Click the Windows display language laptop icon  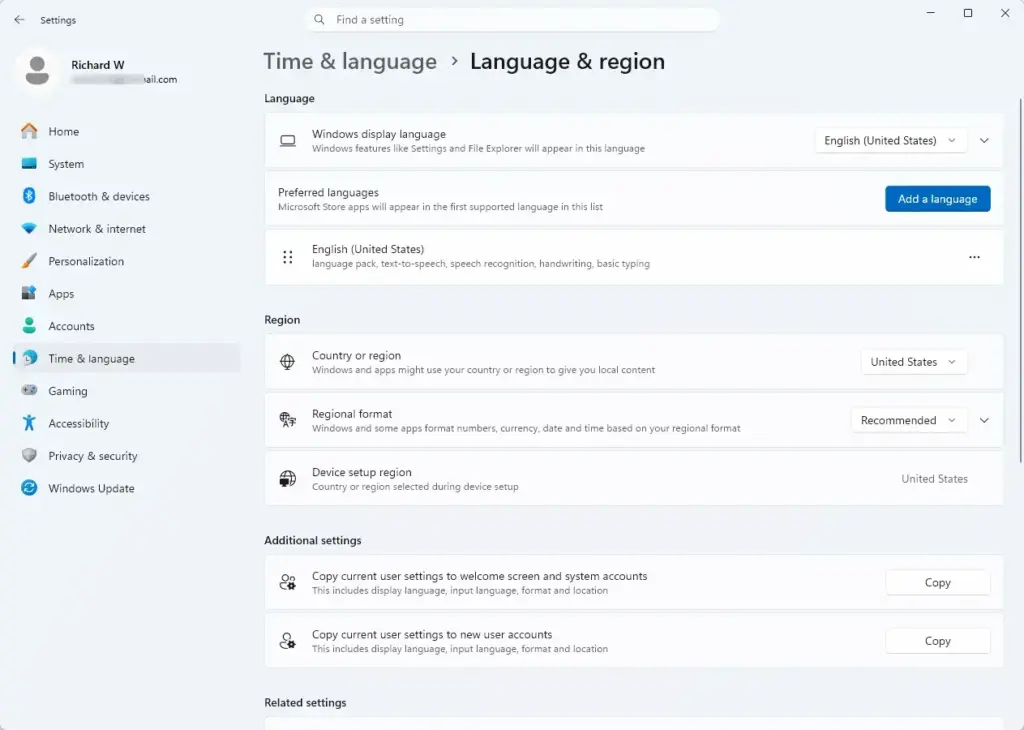287,140
